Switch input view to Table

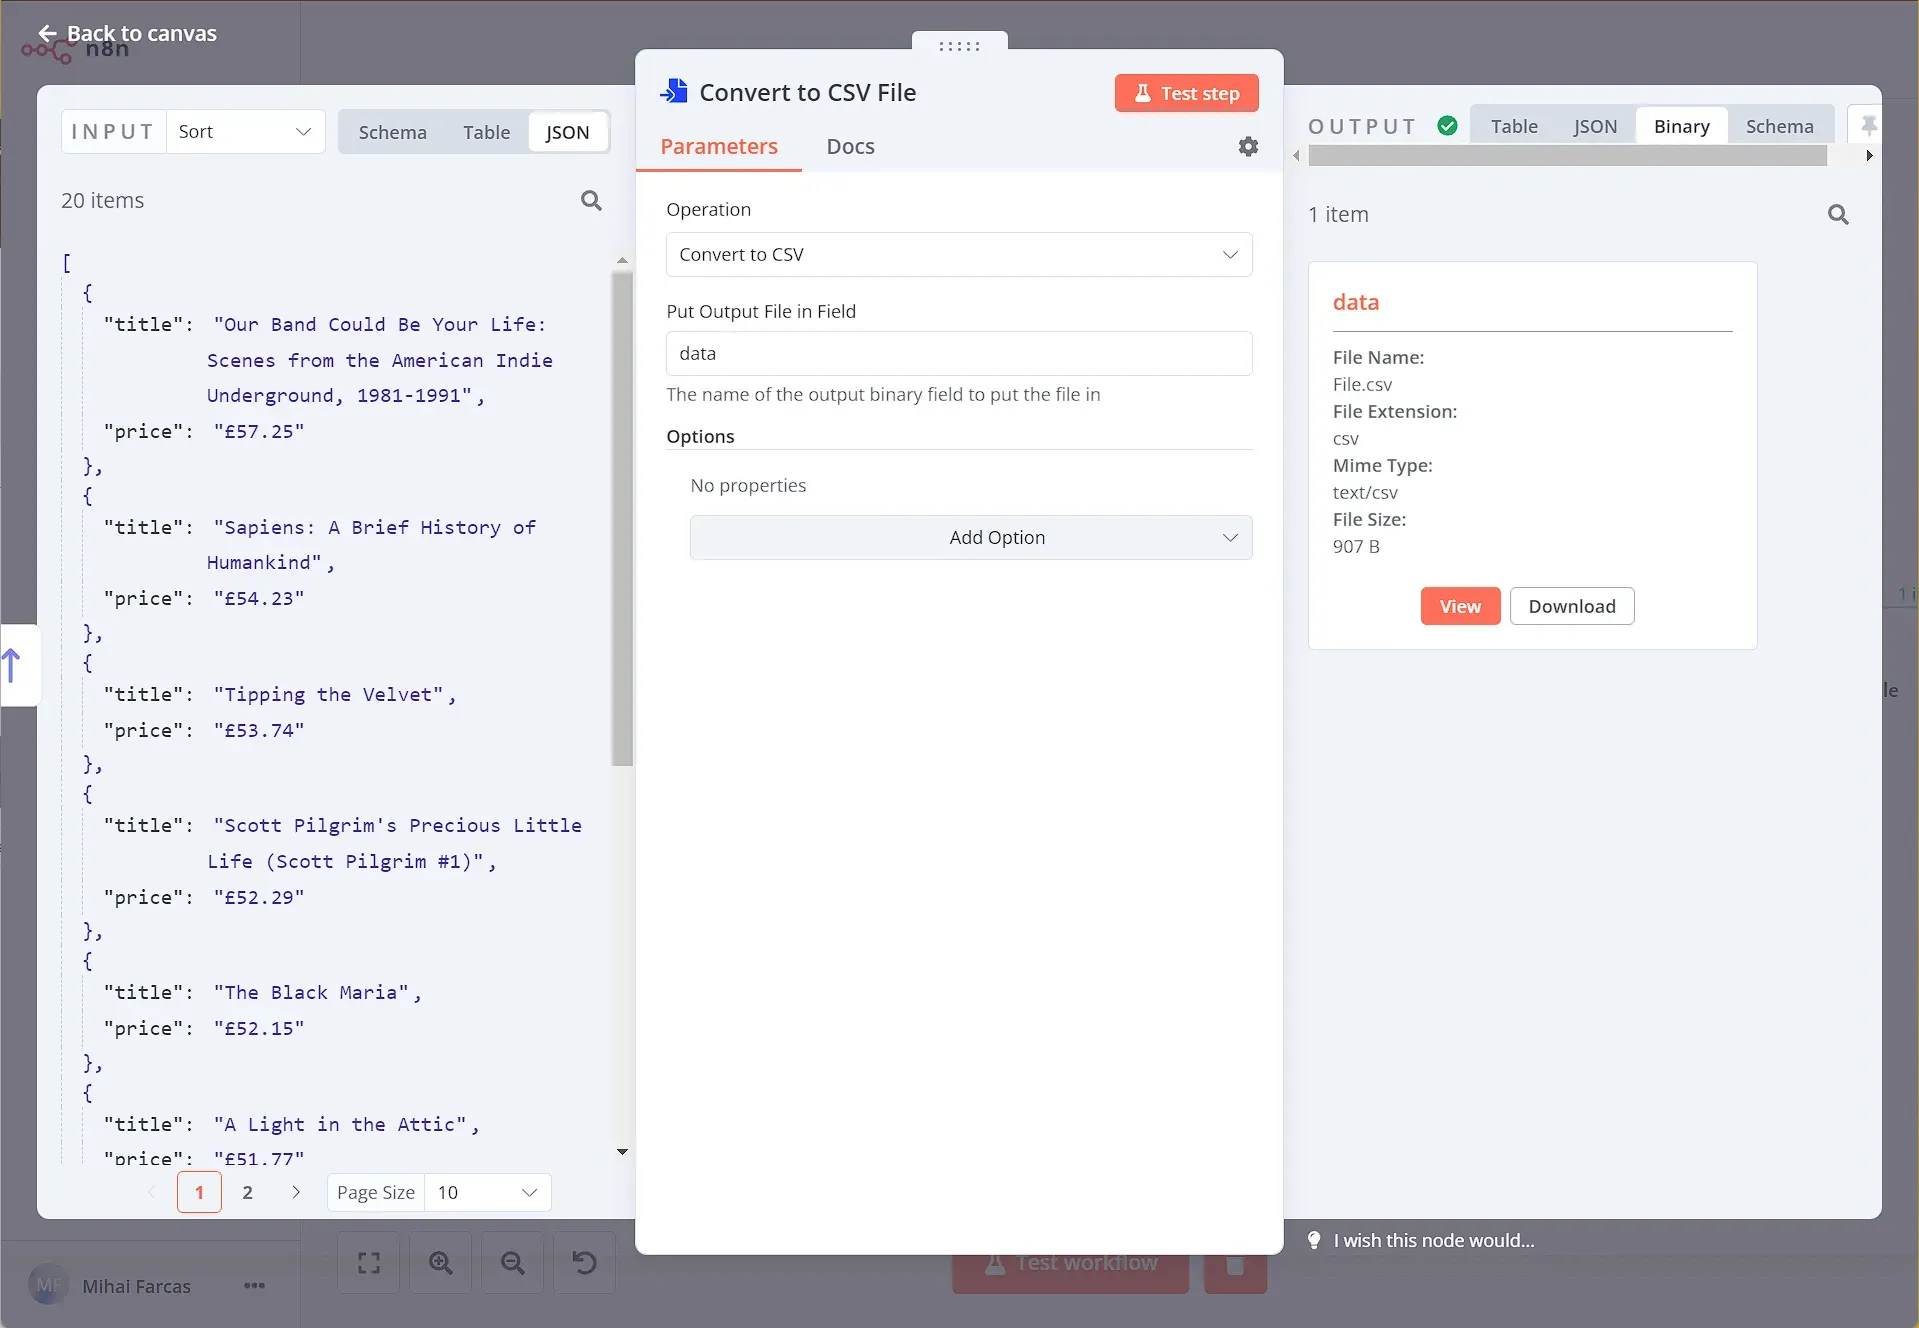pyautogui.click(x=486, y=132)
